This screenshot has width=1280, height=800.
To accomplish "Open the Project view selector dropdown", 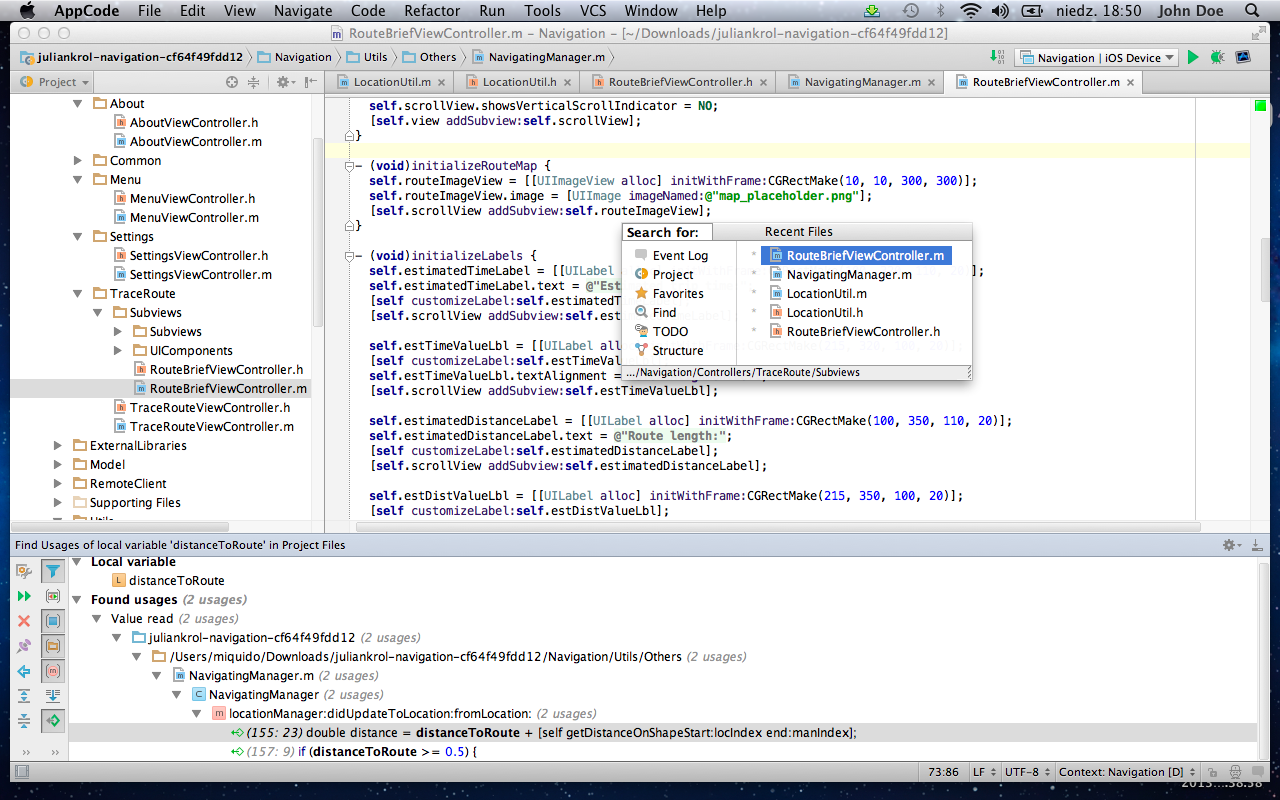I will click(x=56, y=82).
